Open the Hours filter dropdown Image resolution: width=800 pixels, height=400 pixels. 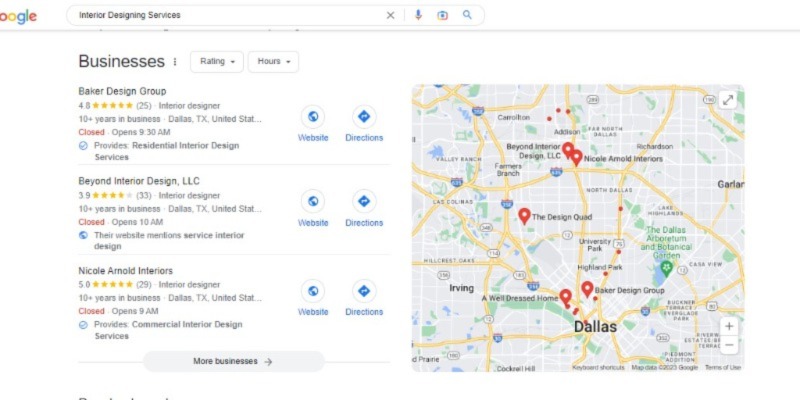click(273, 62)
